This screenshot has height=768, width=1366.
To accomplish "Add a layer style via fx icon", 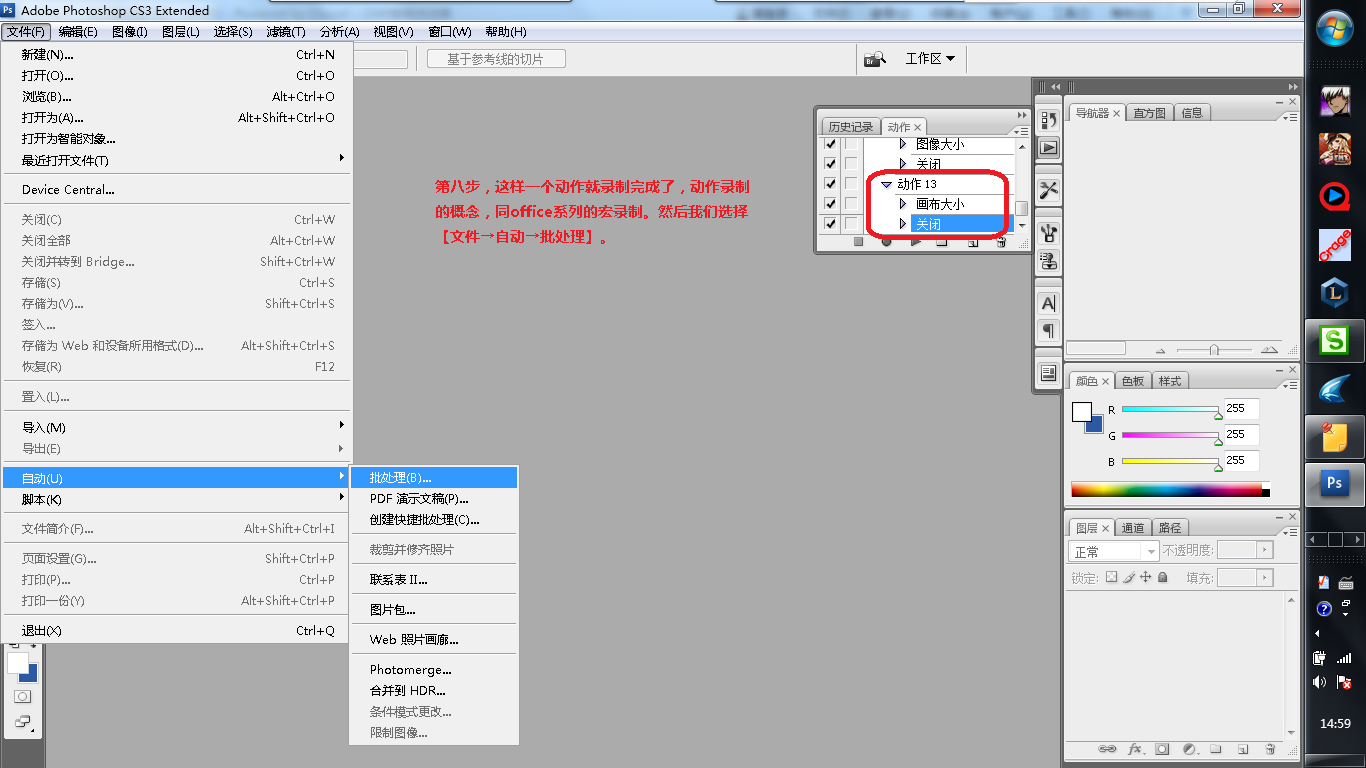I will click(x=1135, y=748).
